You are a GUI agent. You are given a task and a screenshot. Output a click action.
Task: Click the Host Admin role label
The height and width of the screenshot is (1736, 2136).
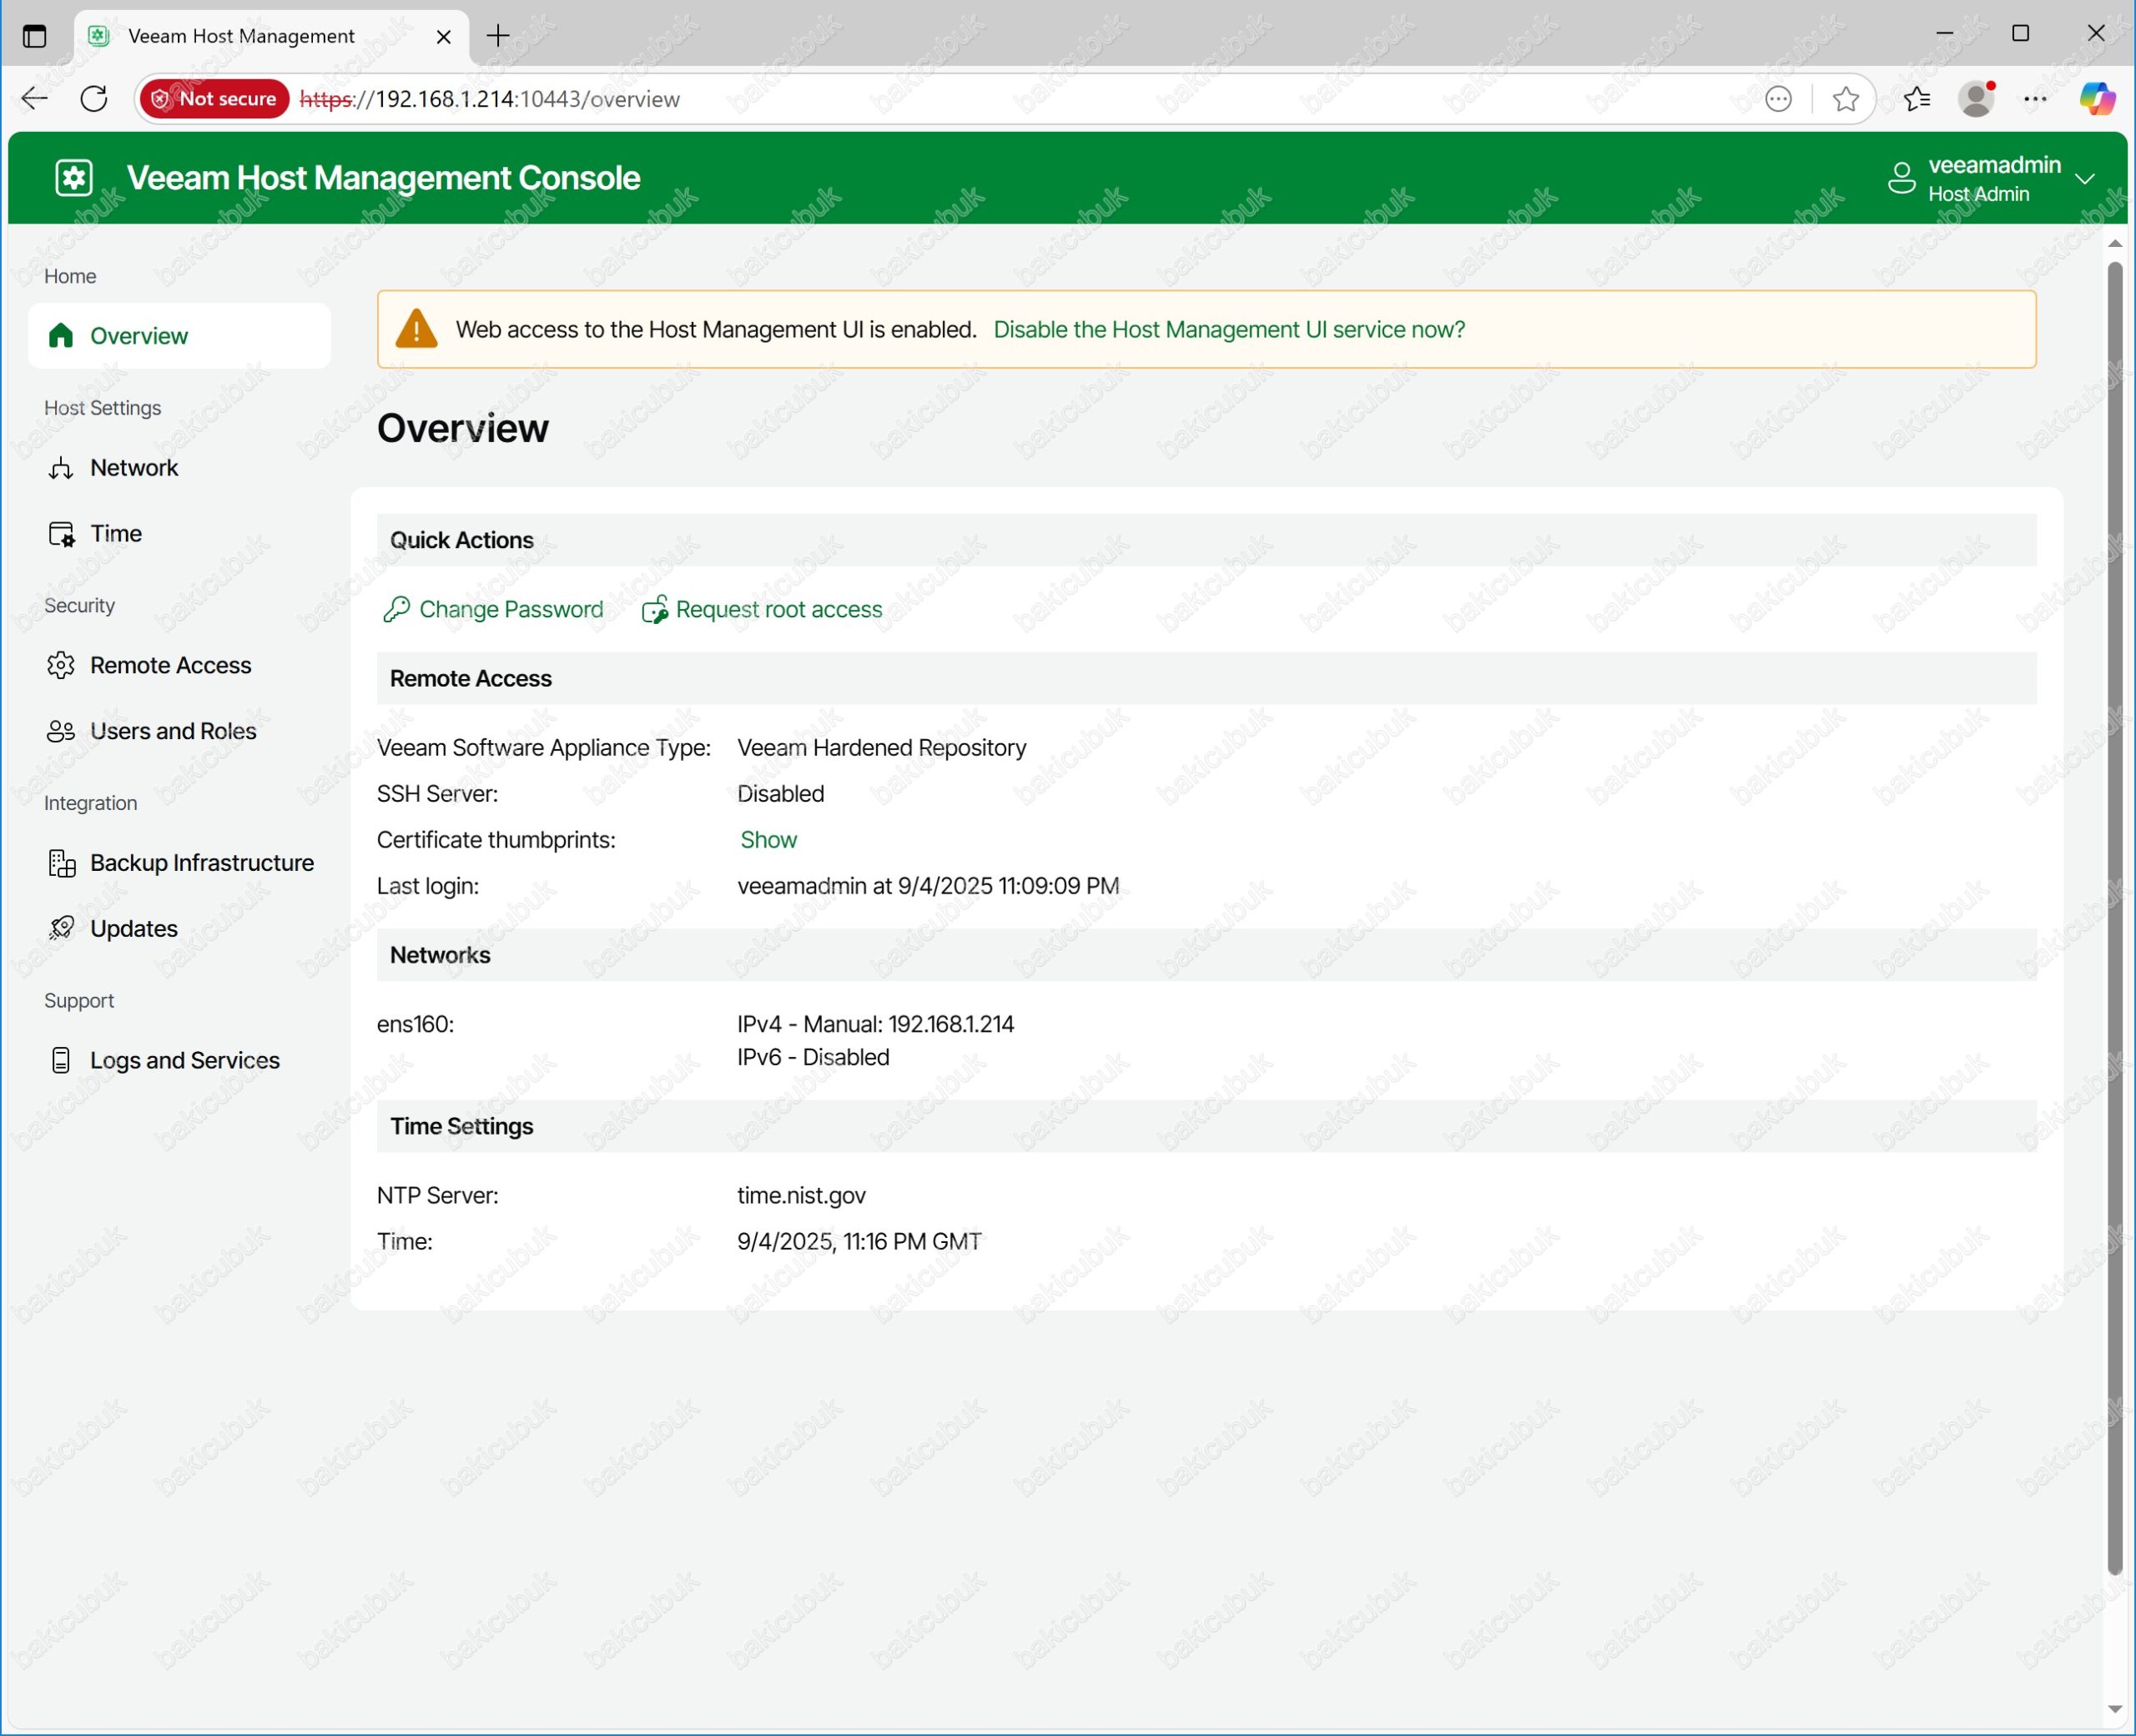[x=1978, y=194]
